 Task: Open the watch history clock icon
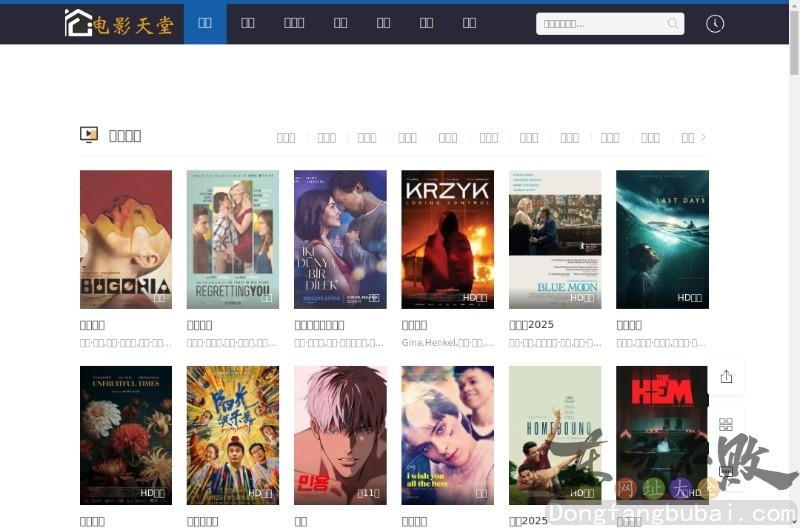tap(714, 24)
